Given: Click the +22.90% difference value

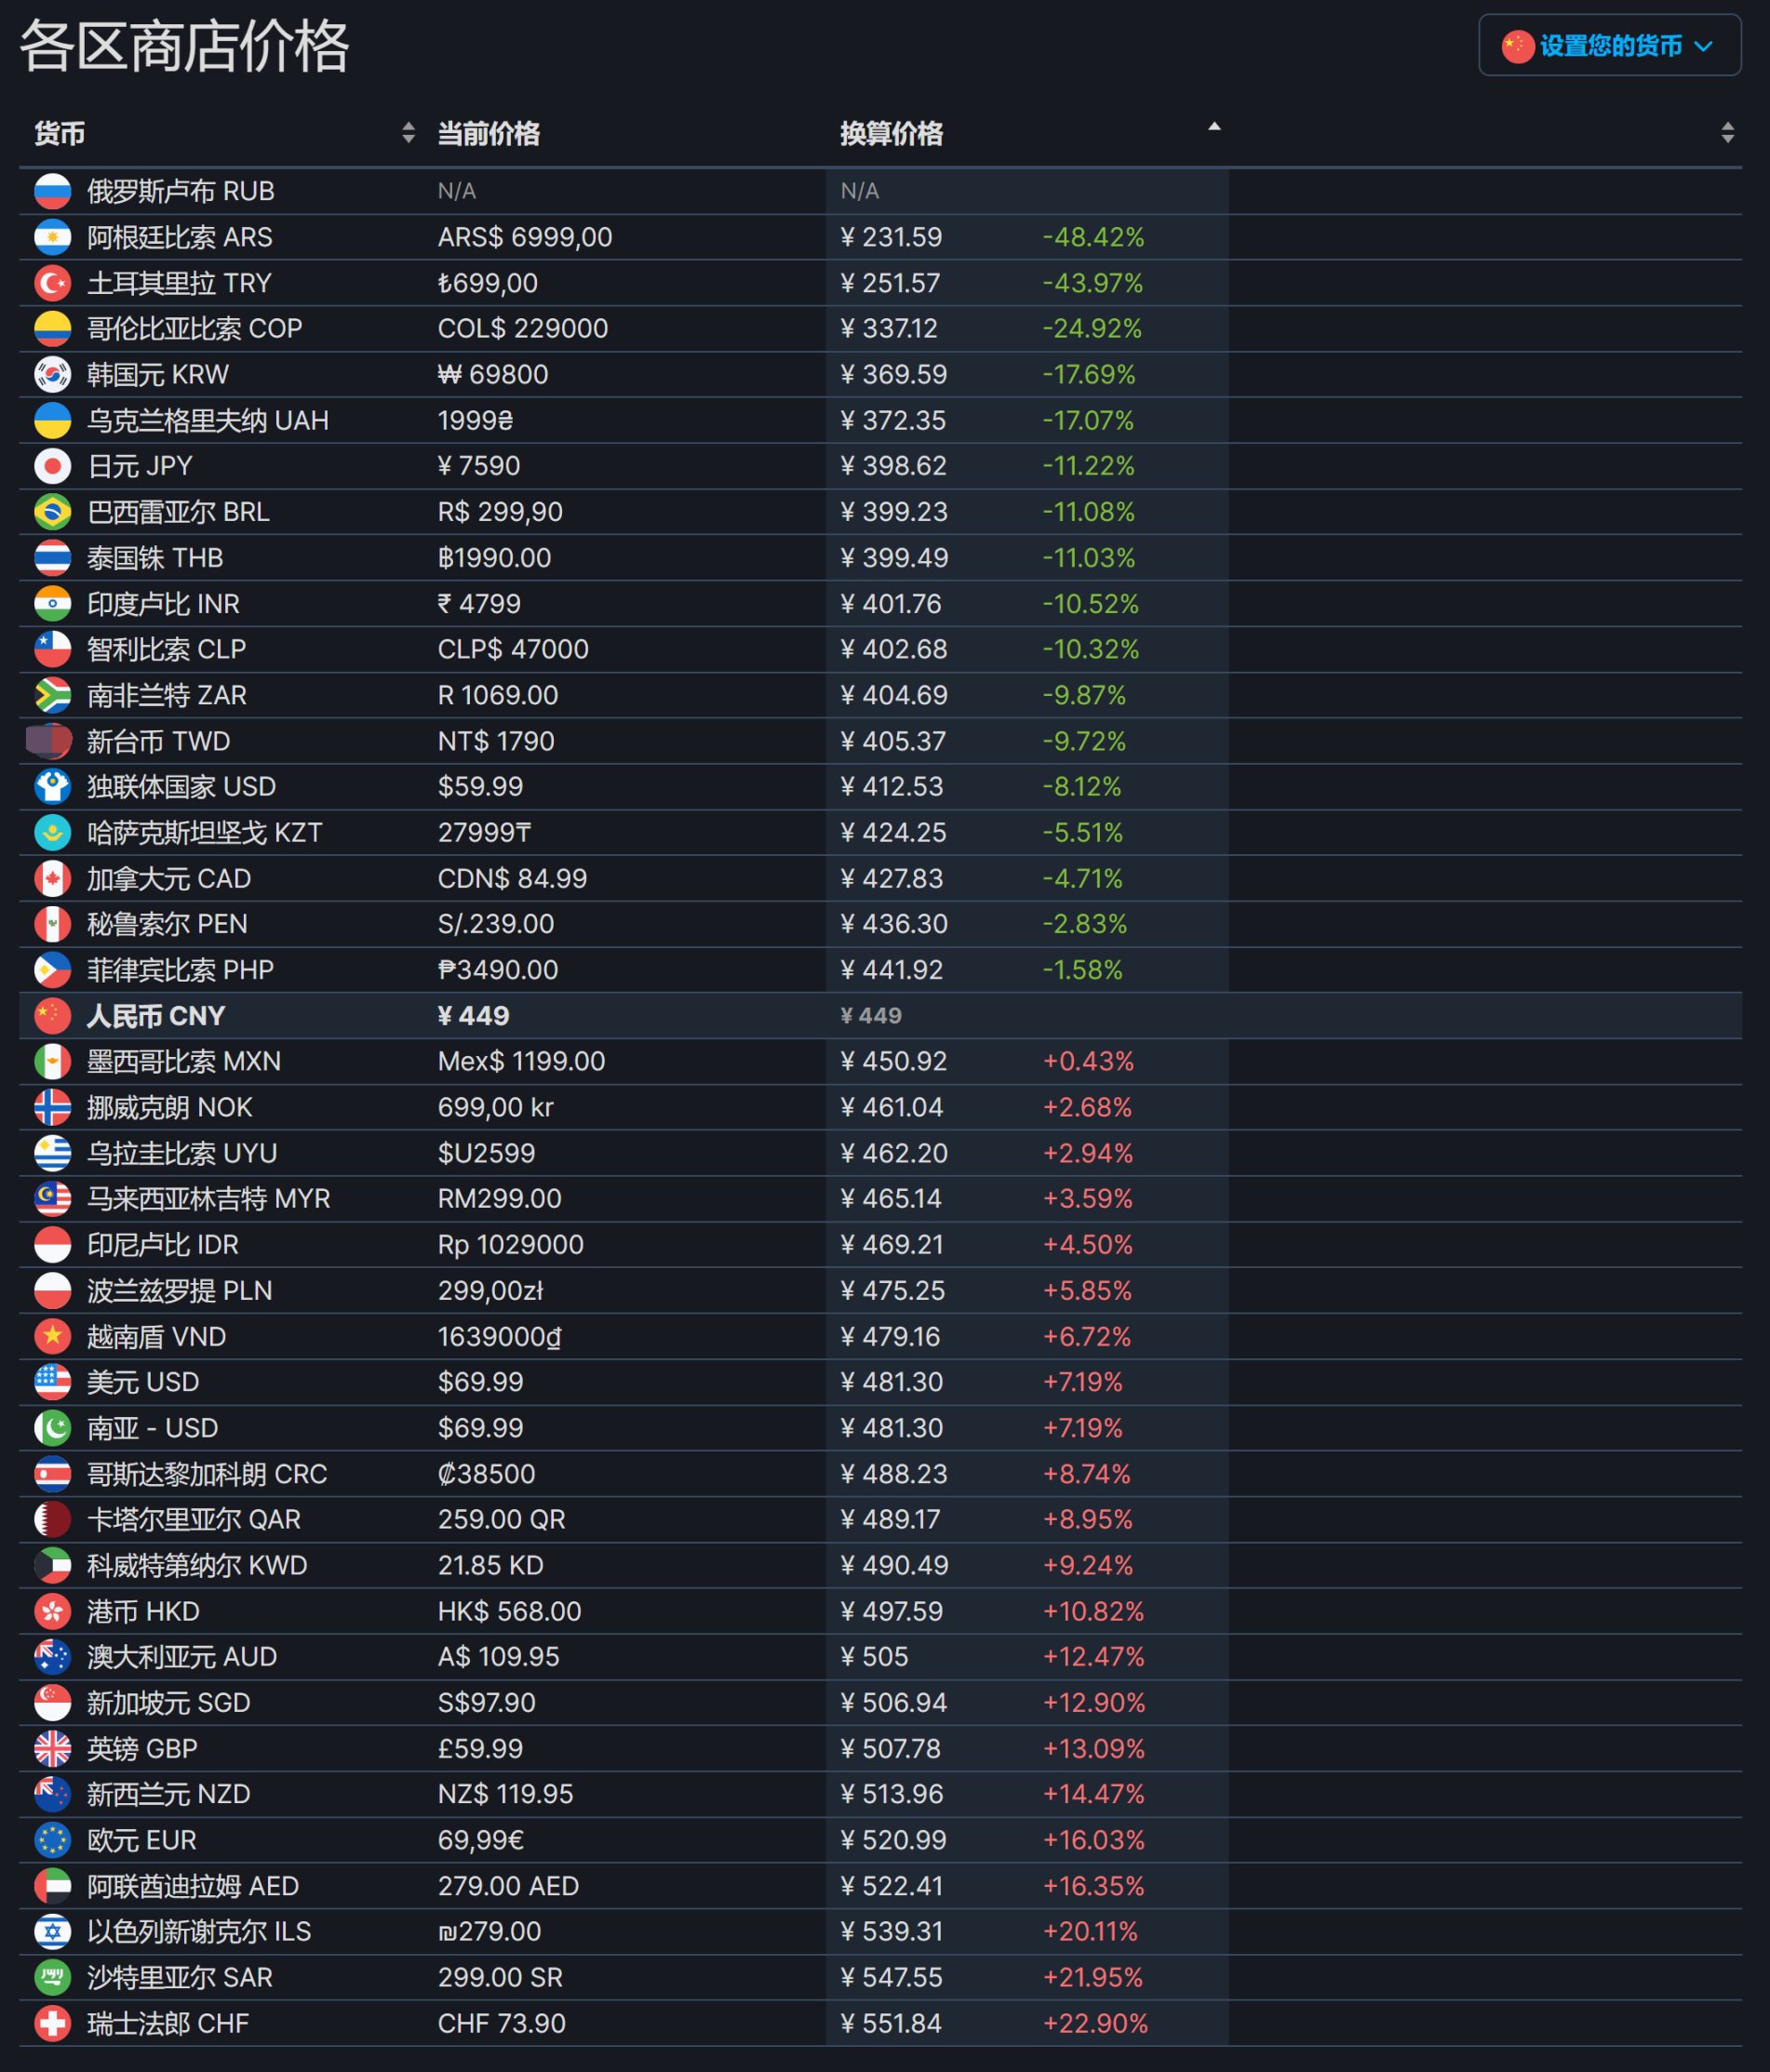Looking at the screenshot, I should pos(1095,2023).
